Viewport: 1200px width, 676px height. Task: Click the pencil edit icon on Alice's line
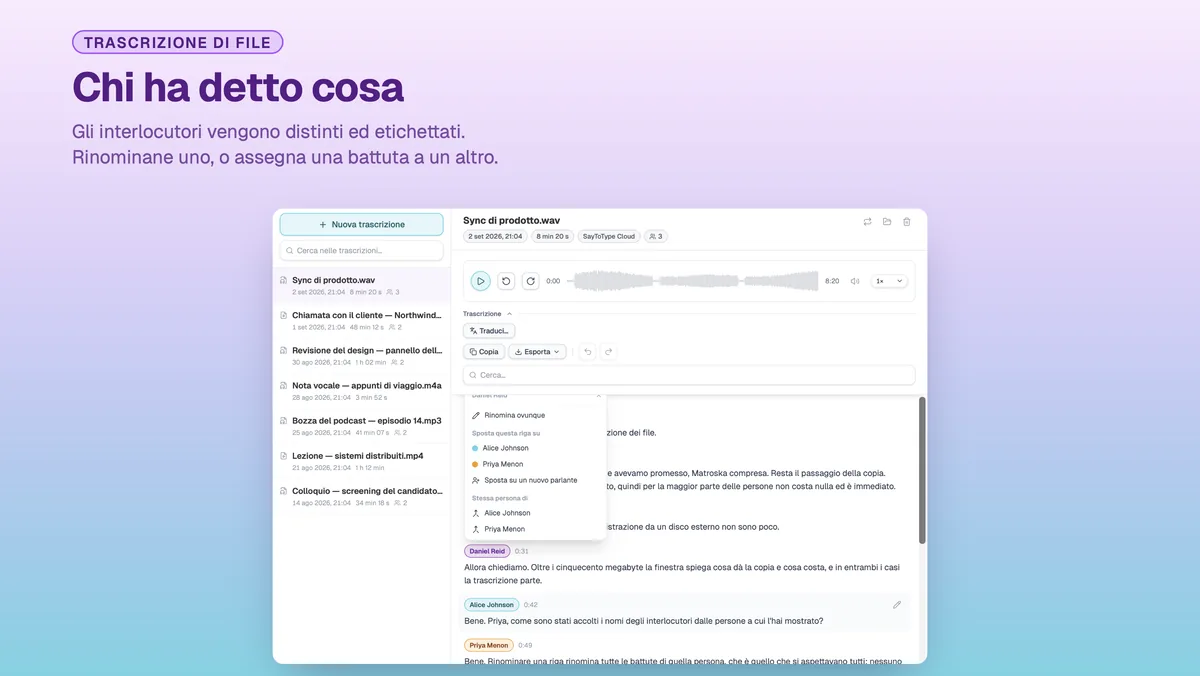point(897,605)
